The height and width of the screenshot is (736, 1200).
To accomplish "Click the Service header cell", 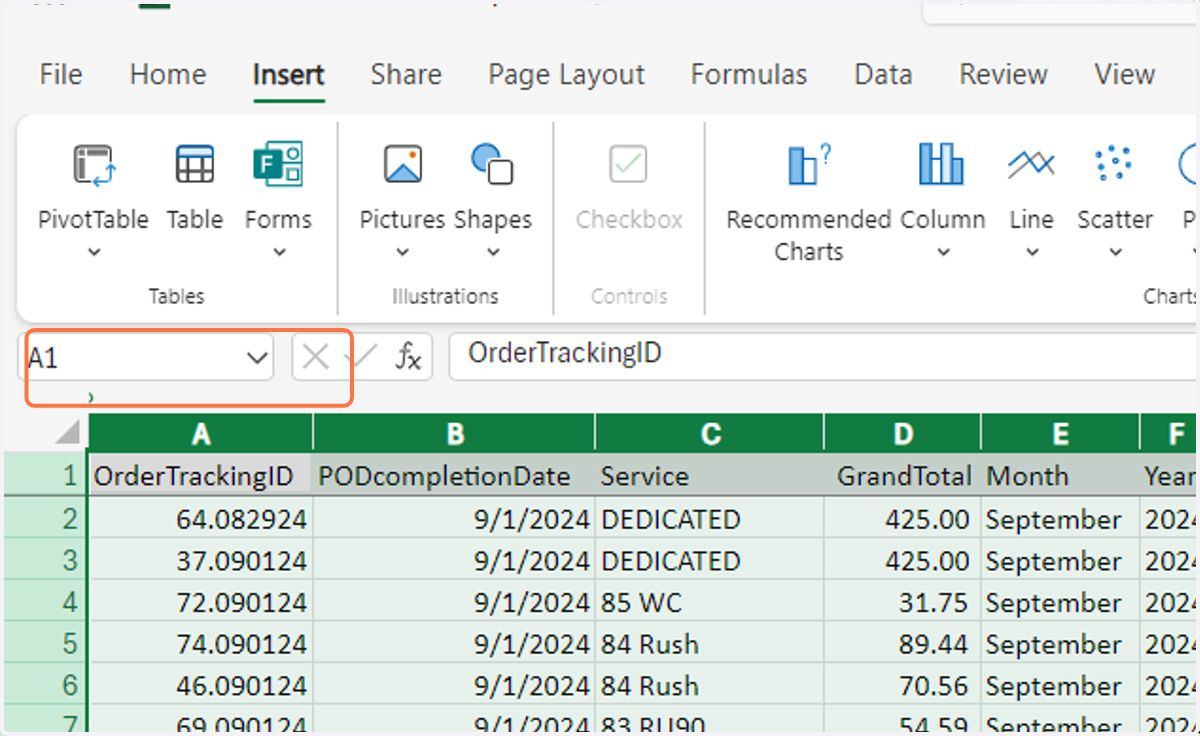I will (710, 476).
